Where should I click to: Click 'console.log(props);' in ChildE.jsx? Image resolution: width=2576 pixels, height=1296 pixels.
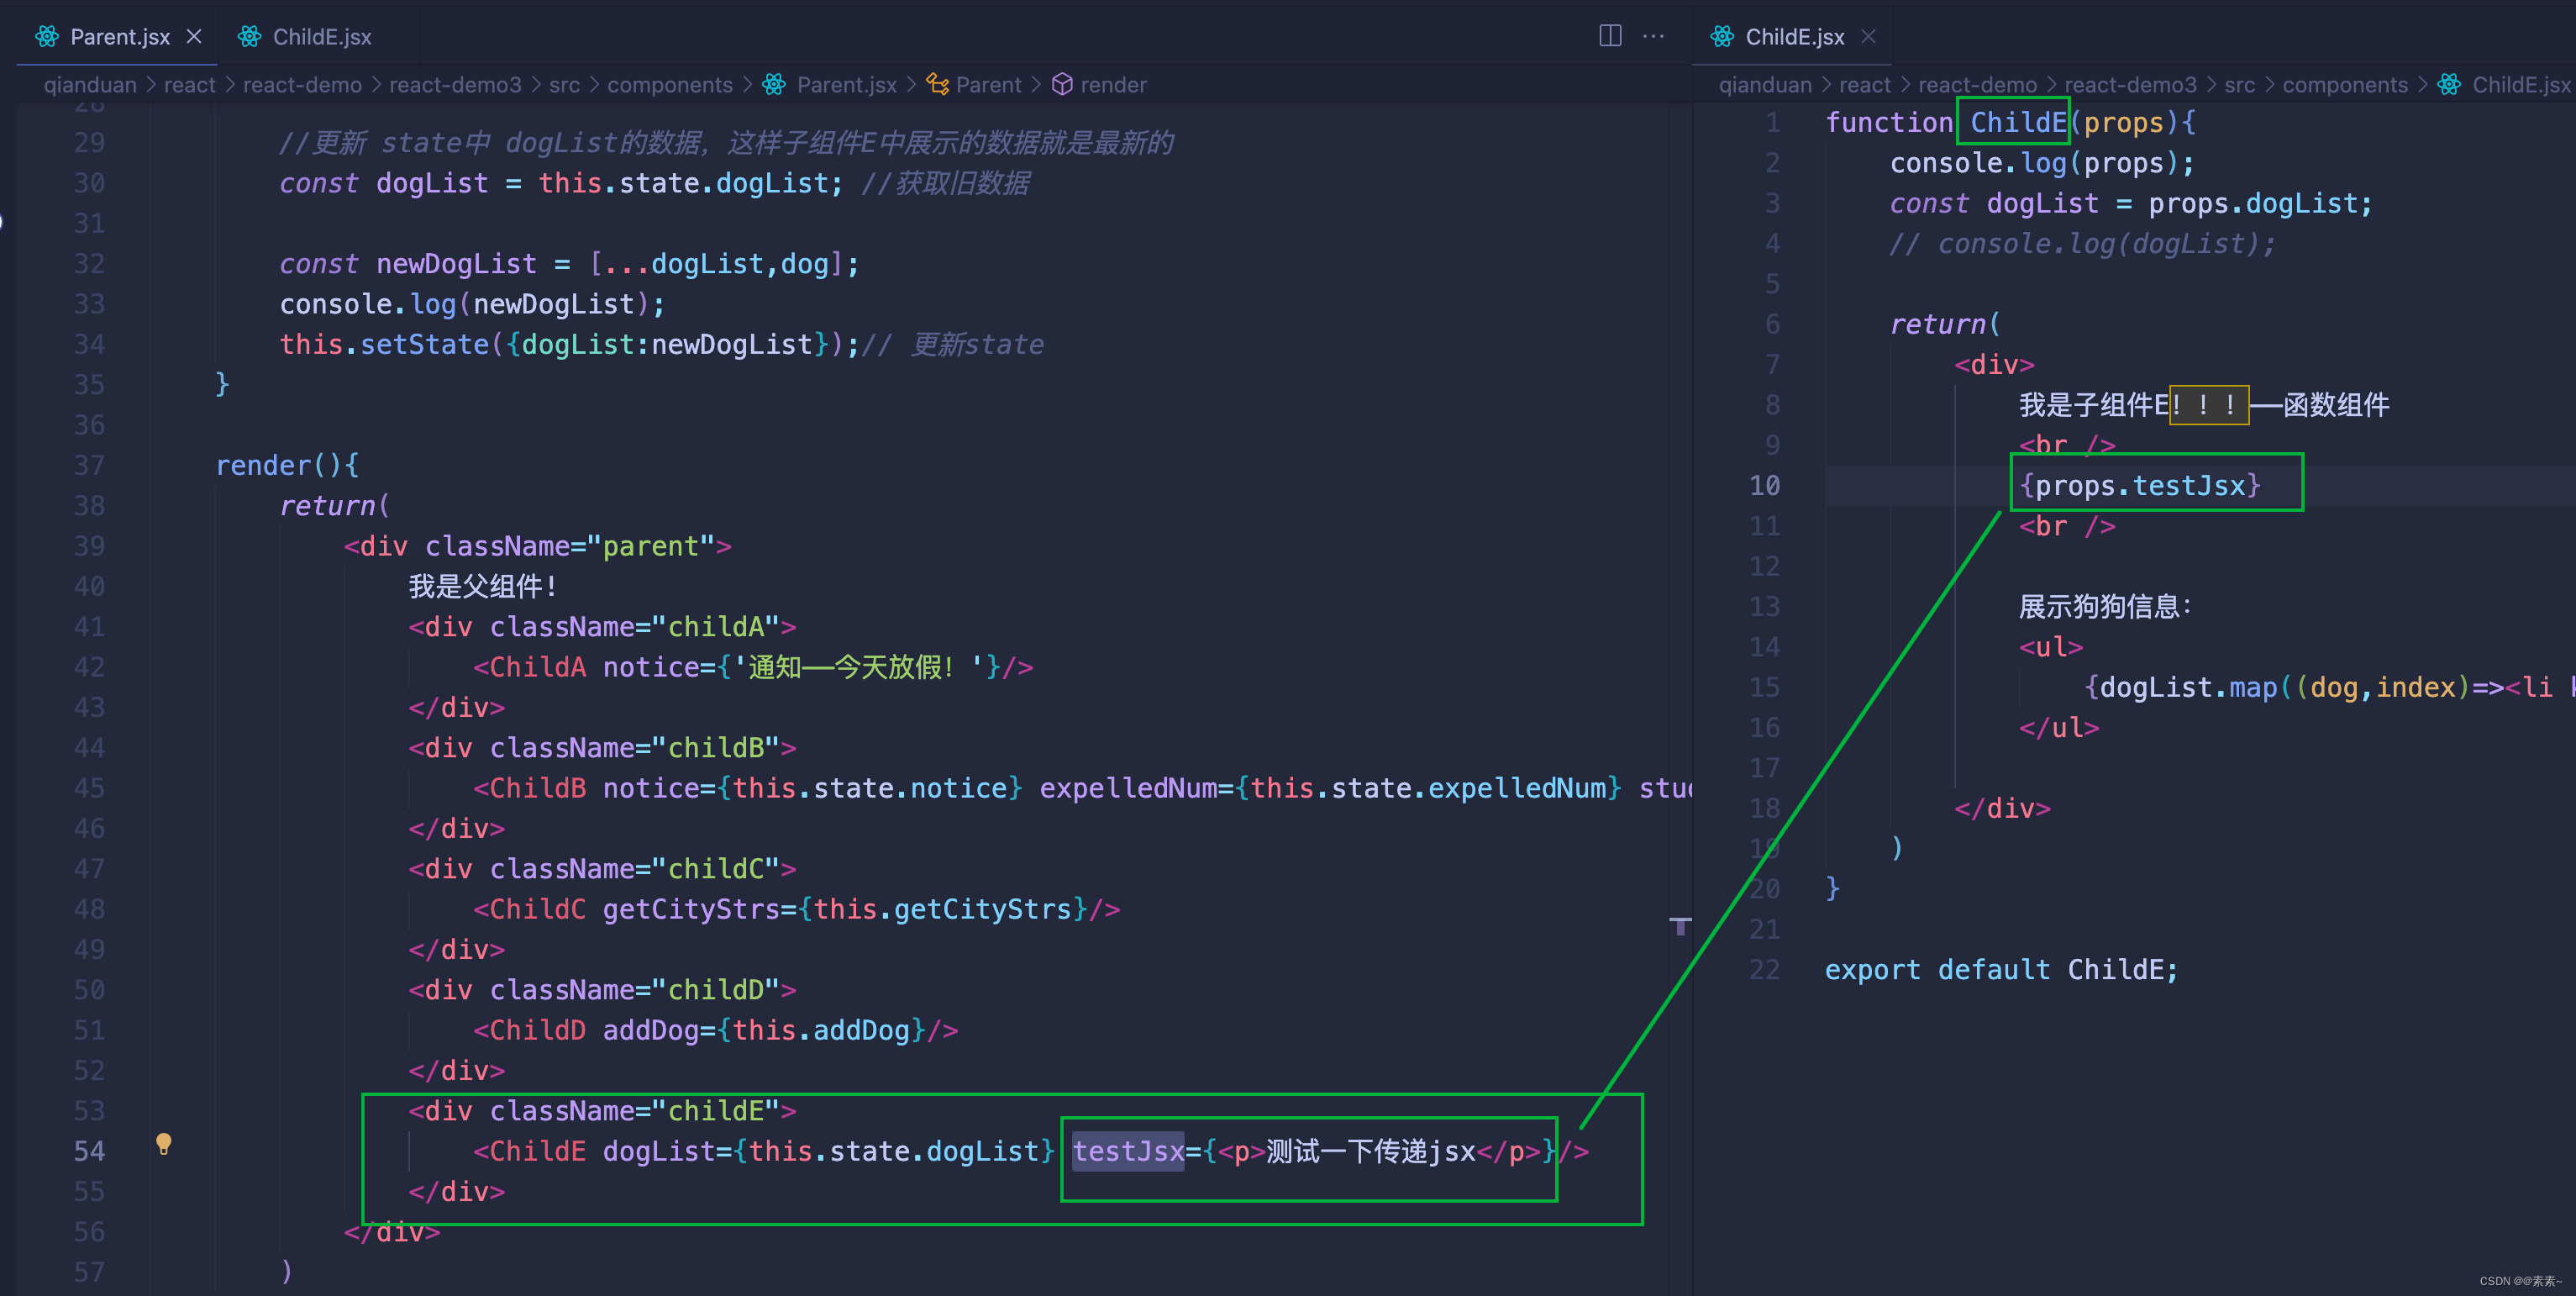[2042, 162]
